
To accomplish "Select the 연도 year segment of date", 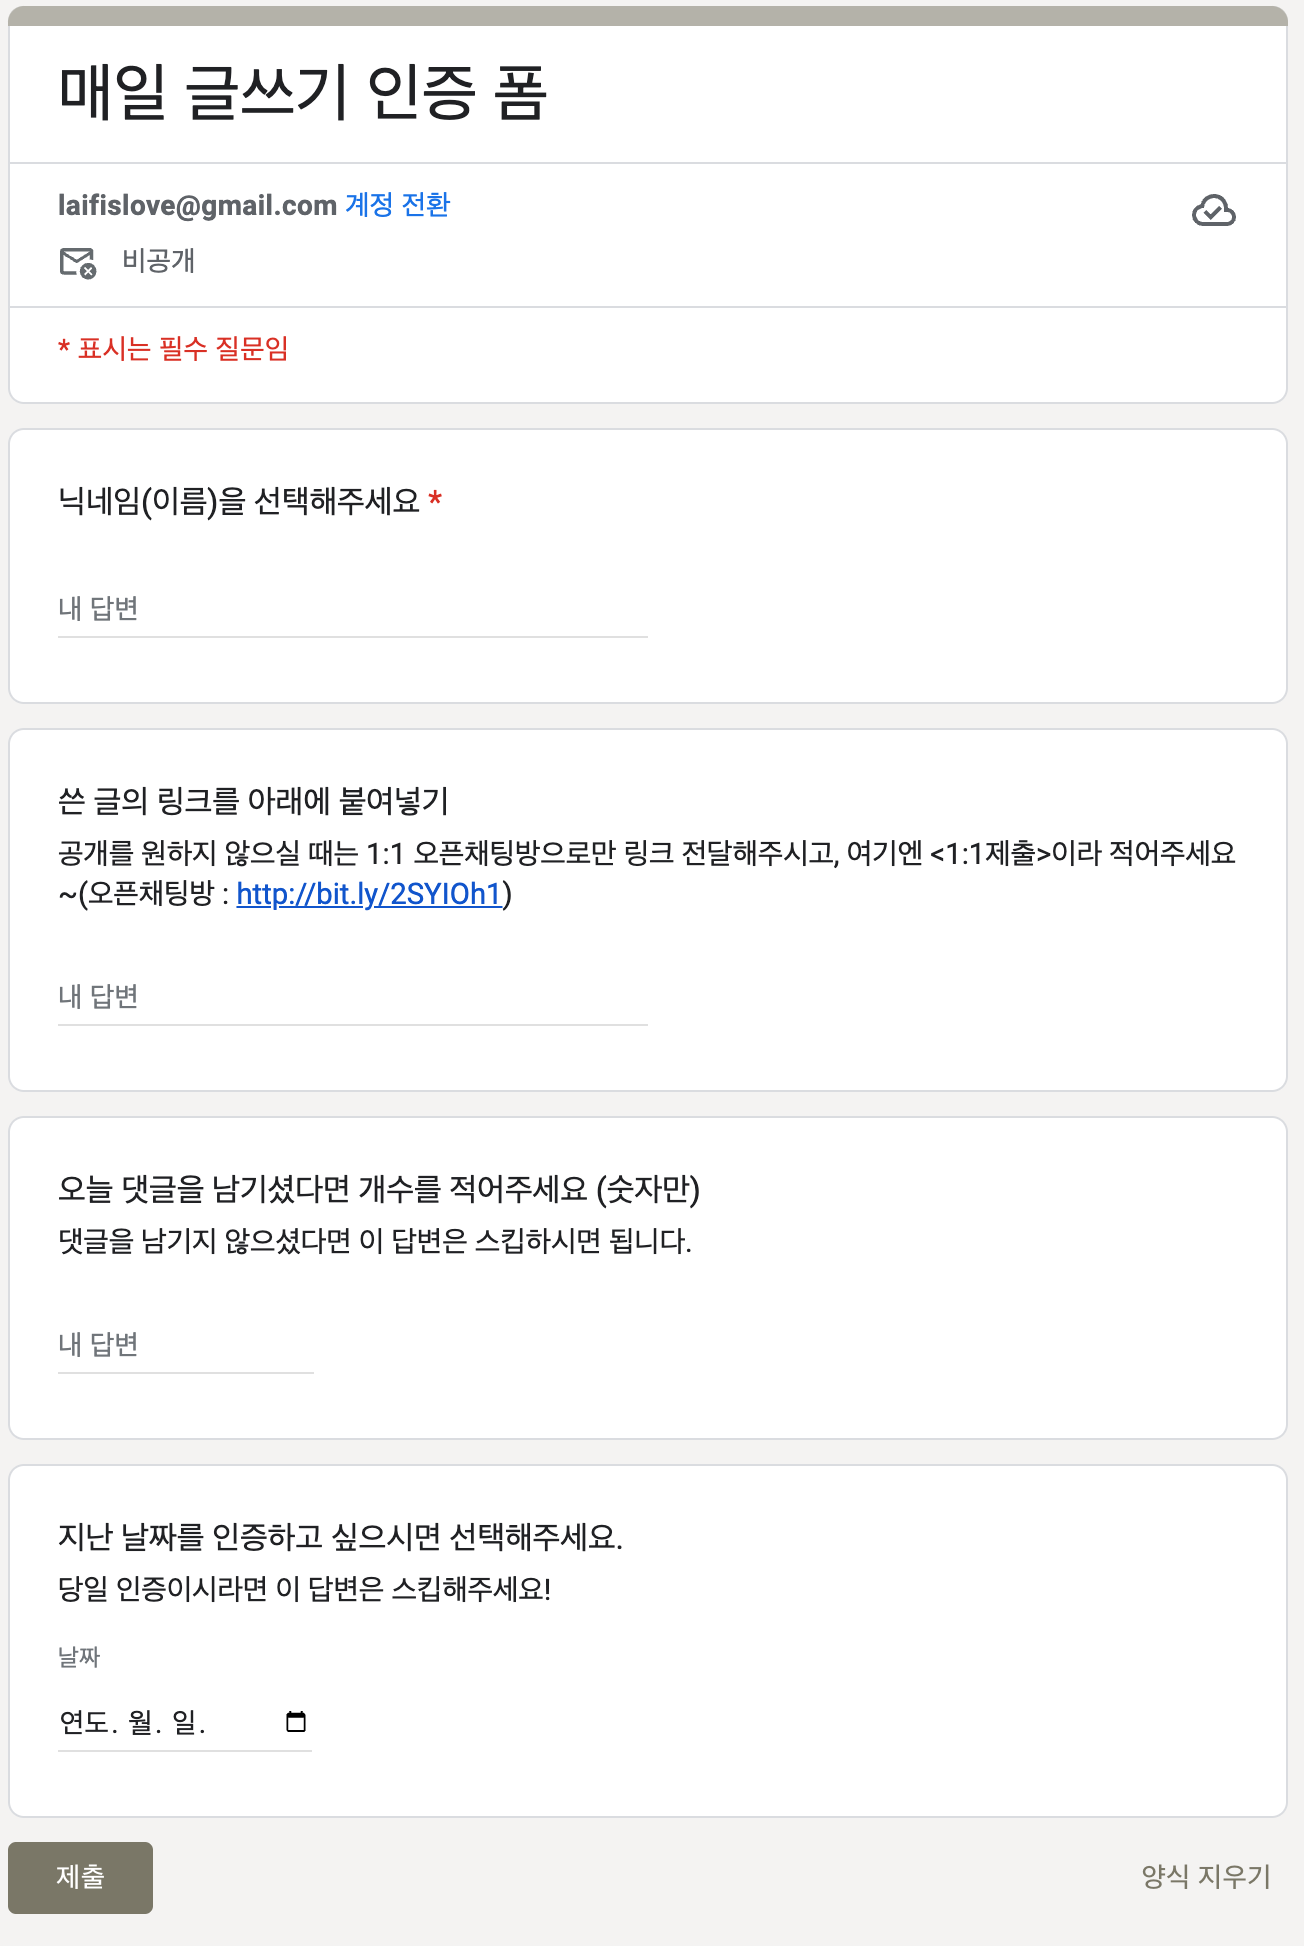I will pos(85,1722).
